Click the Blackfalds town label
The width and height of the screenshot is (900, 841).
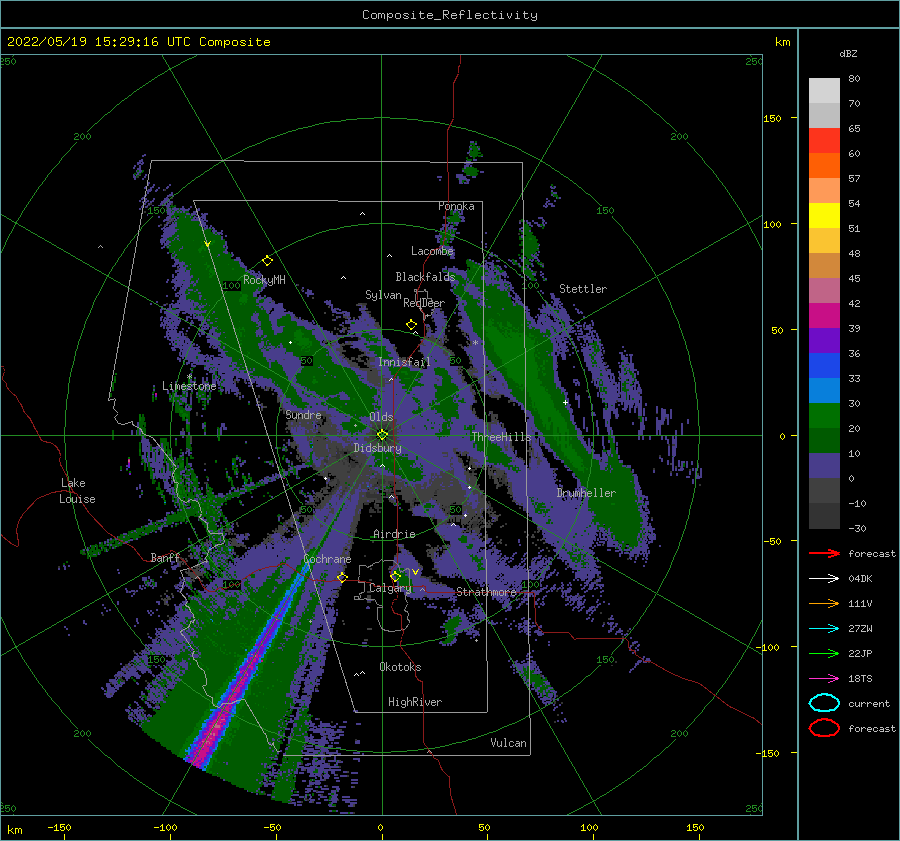click(425, 277)
